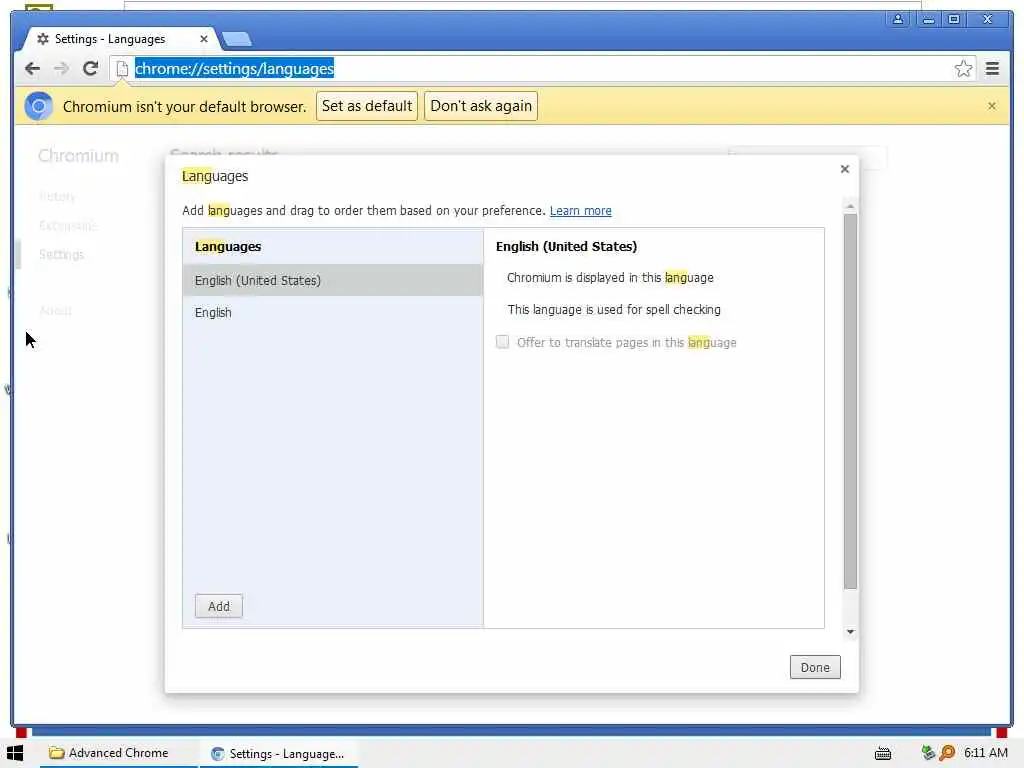Open History in the faded sidebar

point(57,197)
